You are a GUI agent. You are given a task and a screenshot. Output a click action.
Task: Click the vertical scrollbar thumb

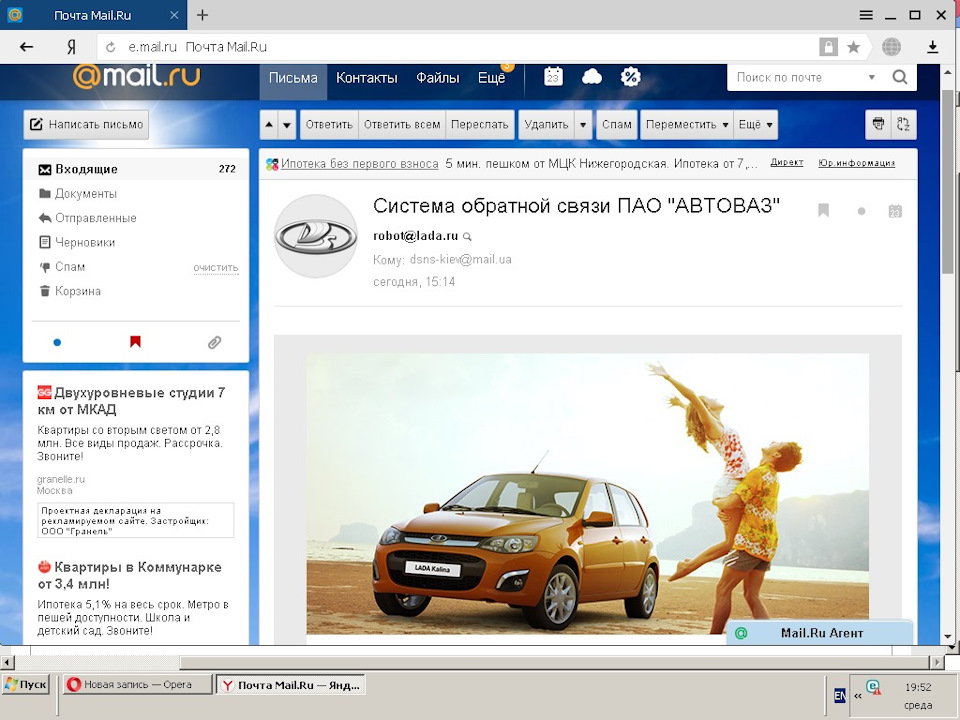point(948,182)
